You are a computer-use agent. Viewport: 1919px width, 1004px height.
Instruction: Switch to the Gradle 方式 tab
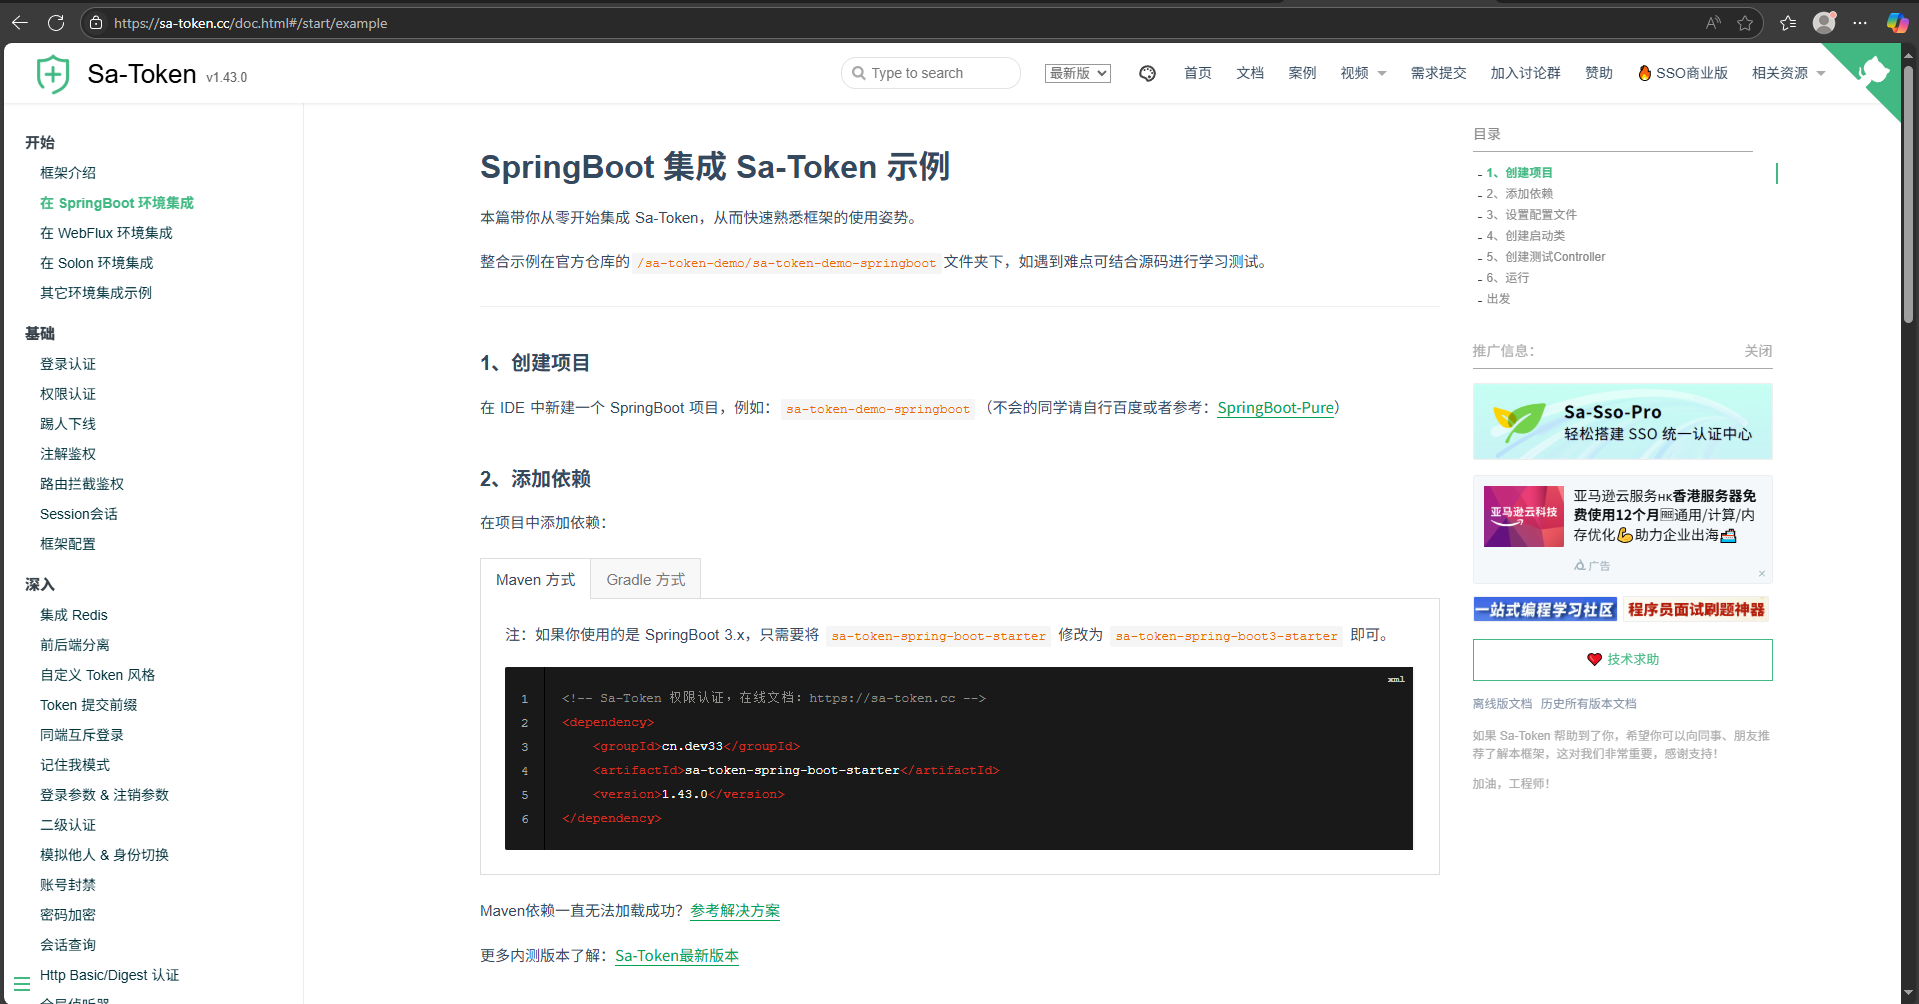point(646,579)
